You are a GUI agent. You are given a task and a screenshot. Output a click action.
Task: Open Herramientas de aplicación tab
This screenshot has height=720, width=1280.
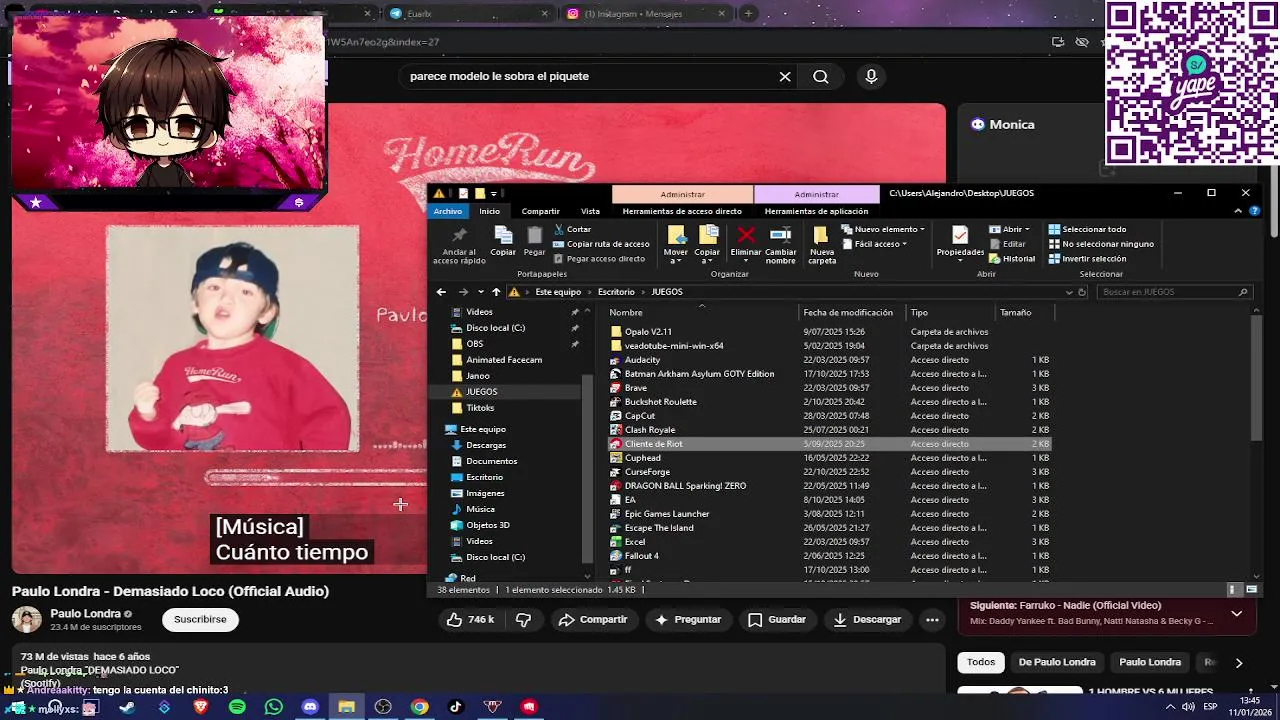(x=816, y=211)
